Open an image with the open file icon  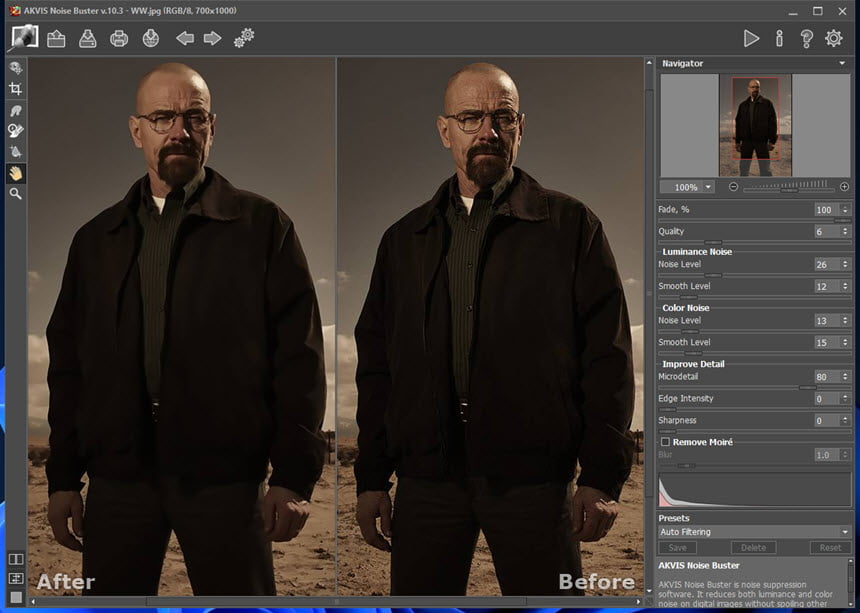point(56,38)
